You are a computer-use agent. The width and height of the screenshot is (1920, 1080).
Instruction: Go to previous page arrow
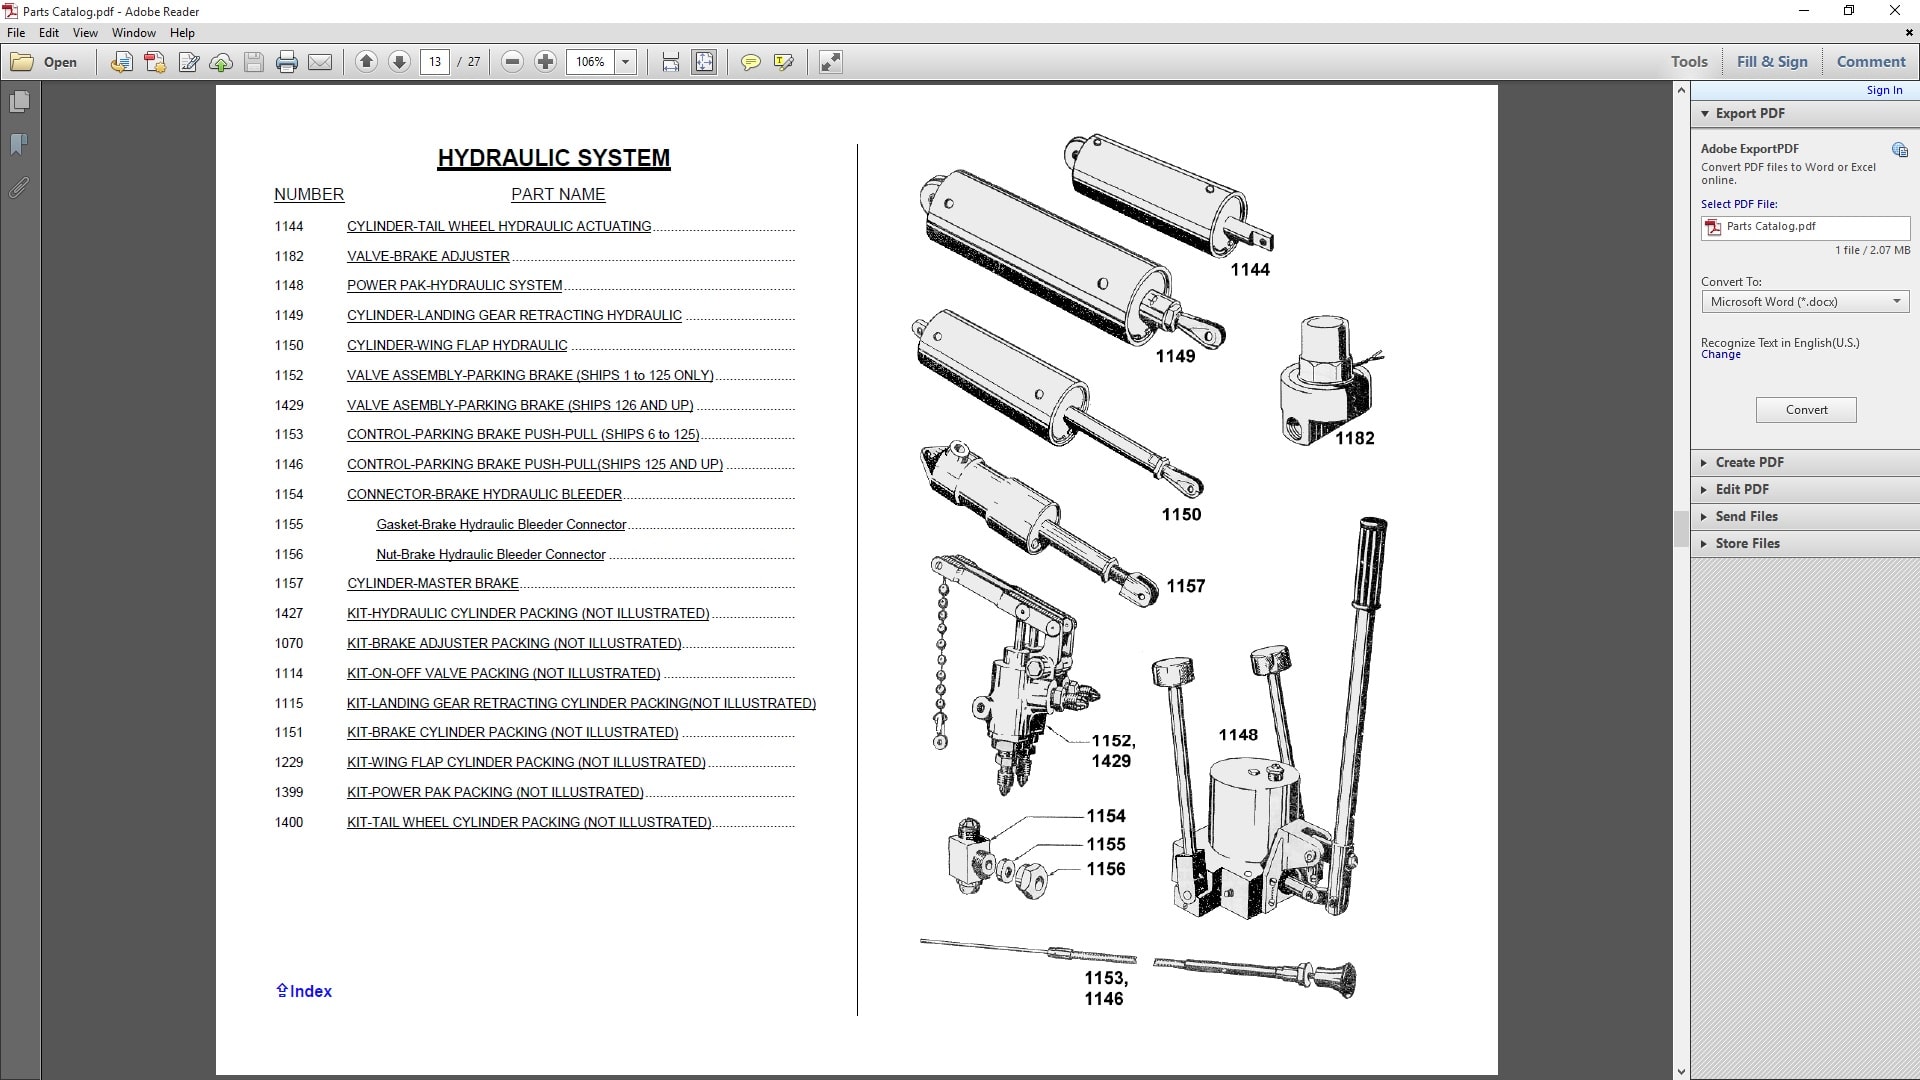tap(366, 62)
